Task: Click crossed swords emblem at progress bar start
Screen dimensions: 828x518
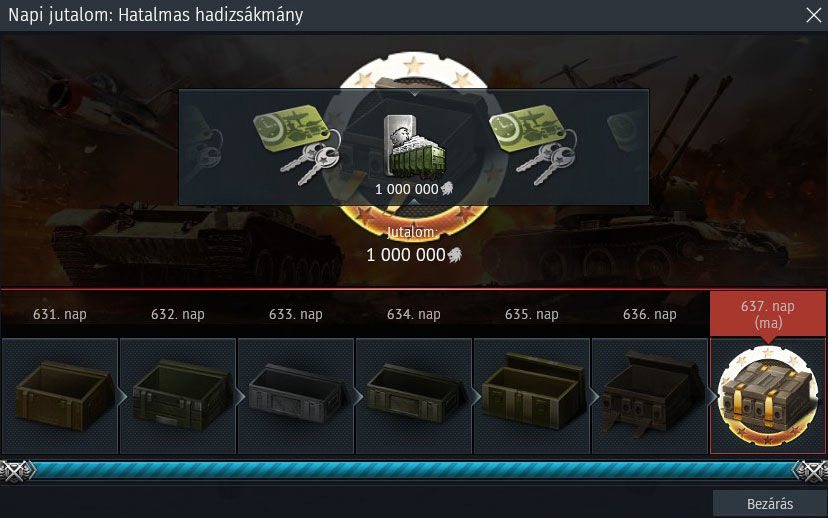Action: 16,471
